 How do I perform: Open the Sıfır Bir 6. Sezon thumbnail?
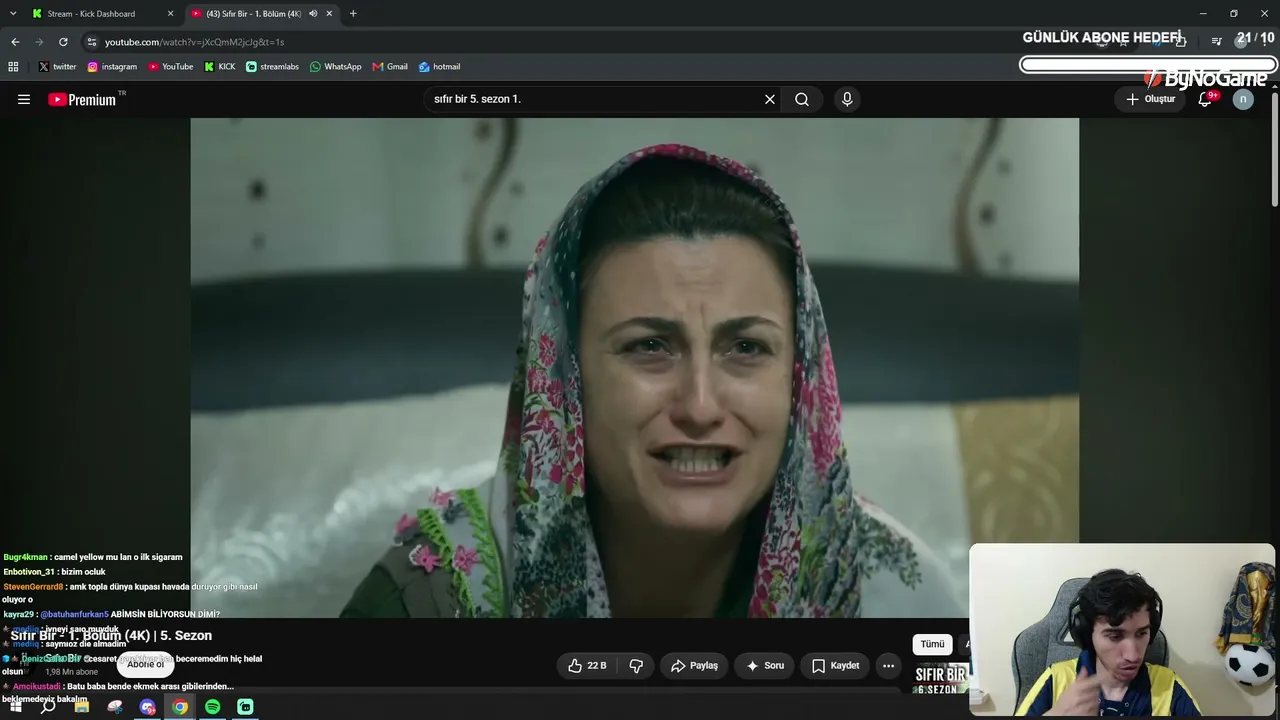click(941, 679)
